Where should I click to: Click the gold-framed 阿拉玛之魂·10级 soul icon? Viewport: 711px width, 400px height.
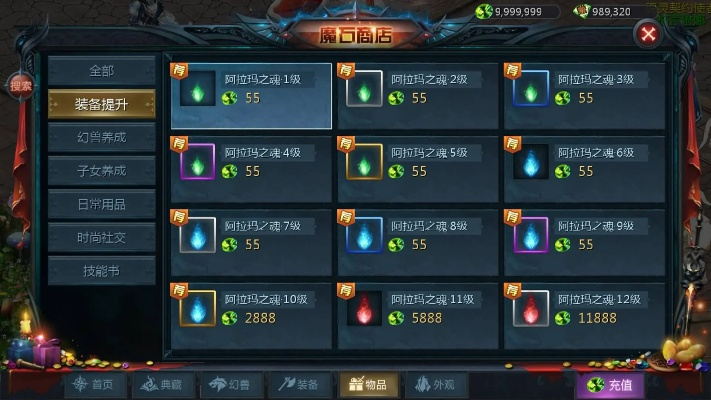pyautogui.click(x=198, y=308)
